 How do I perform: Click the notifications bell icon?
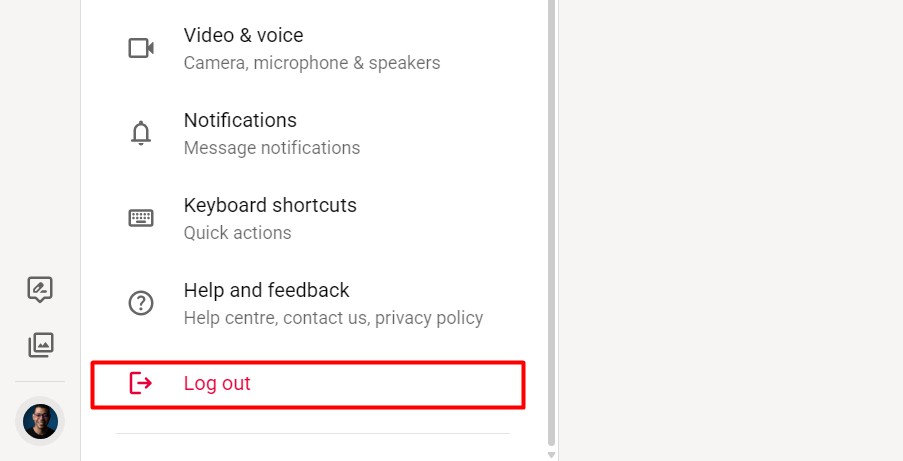141,133
